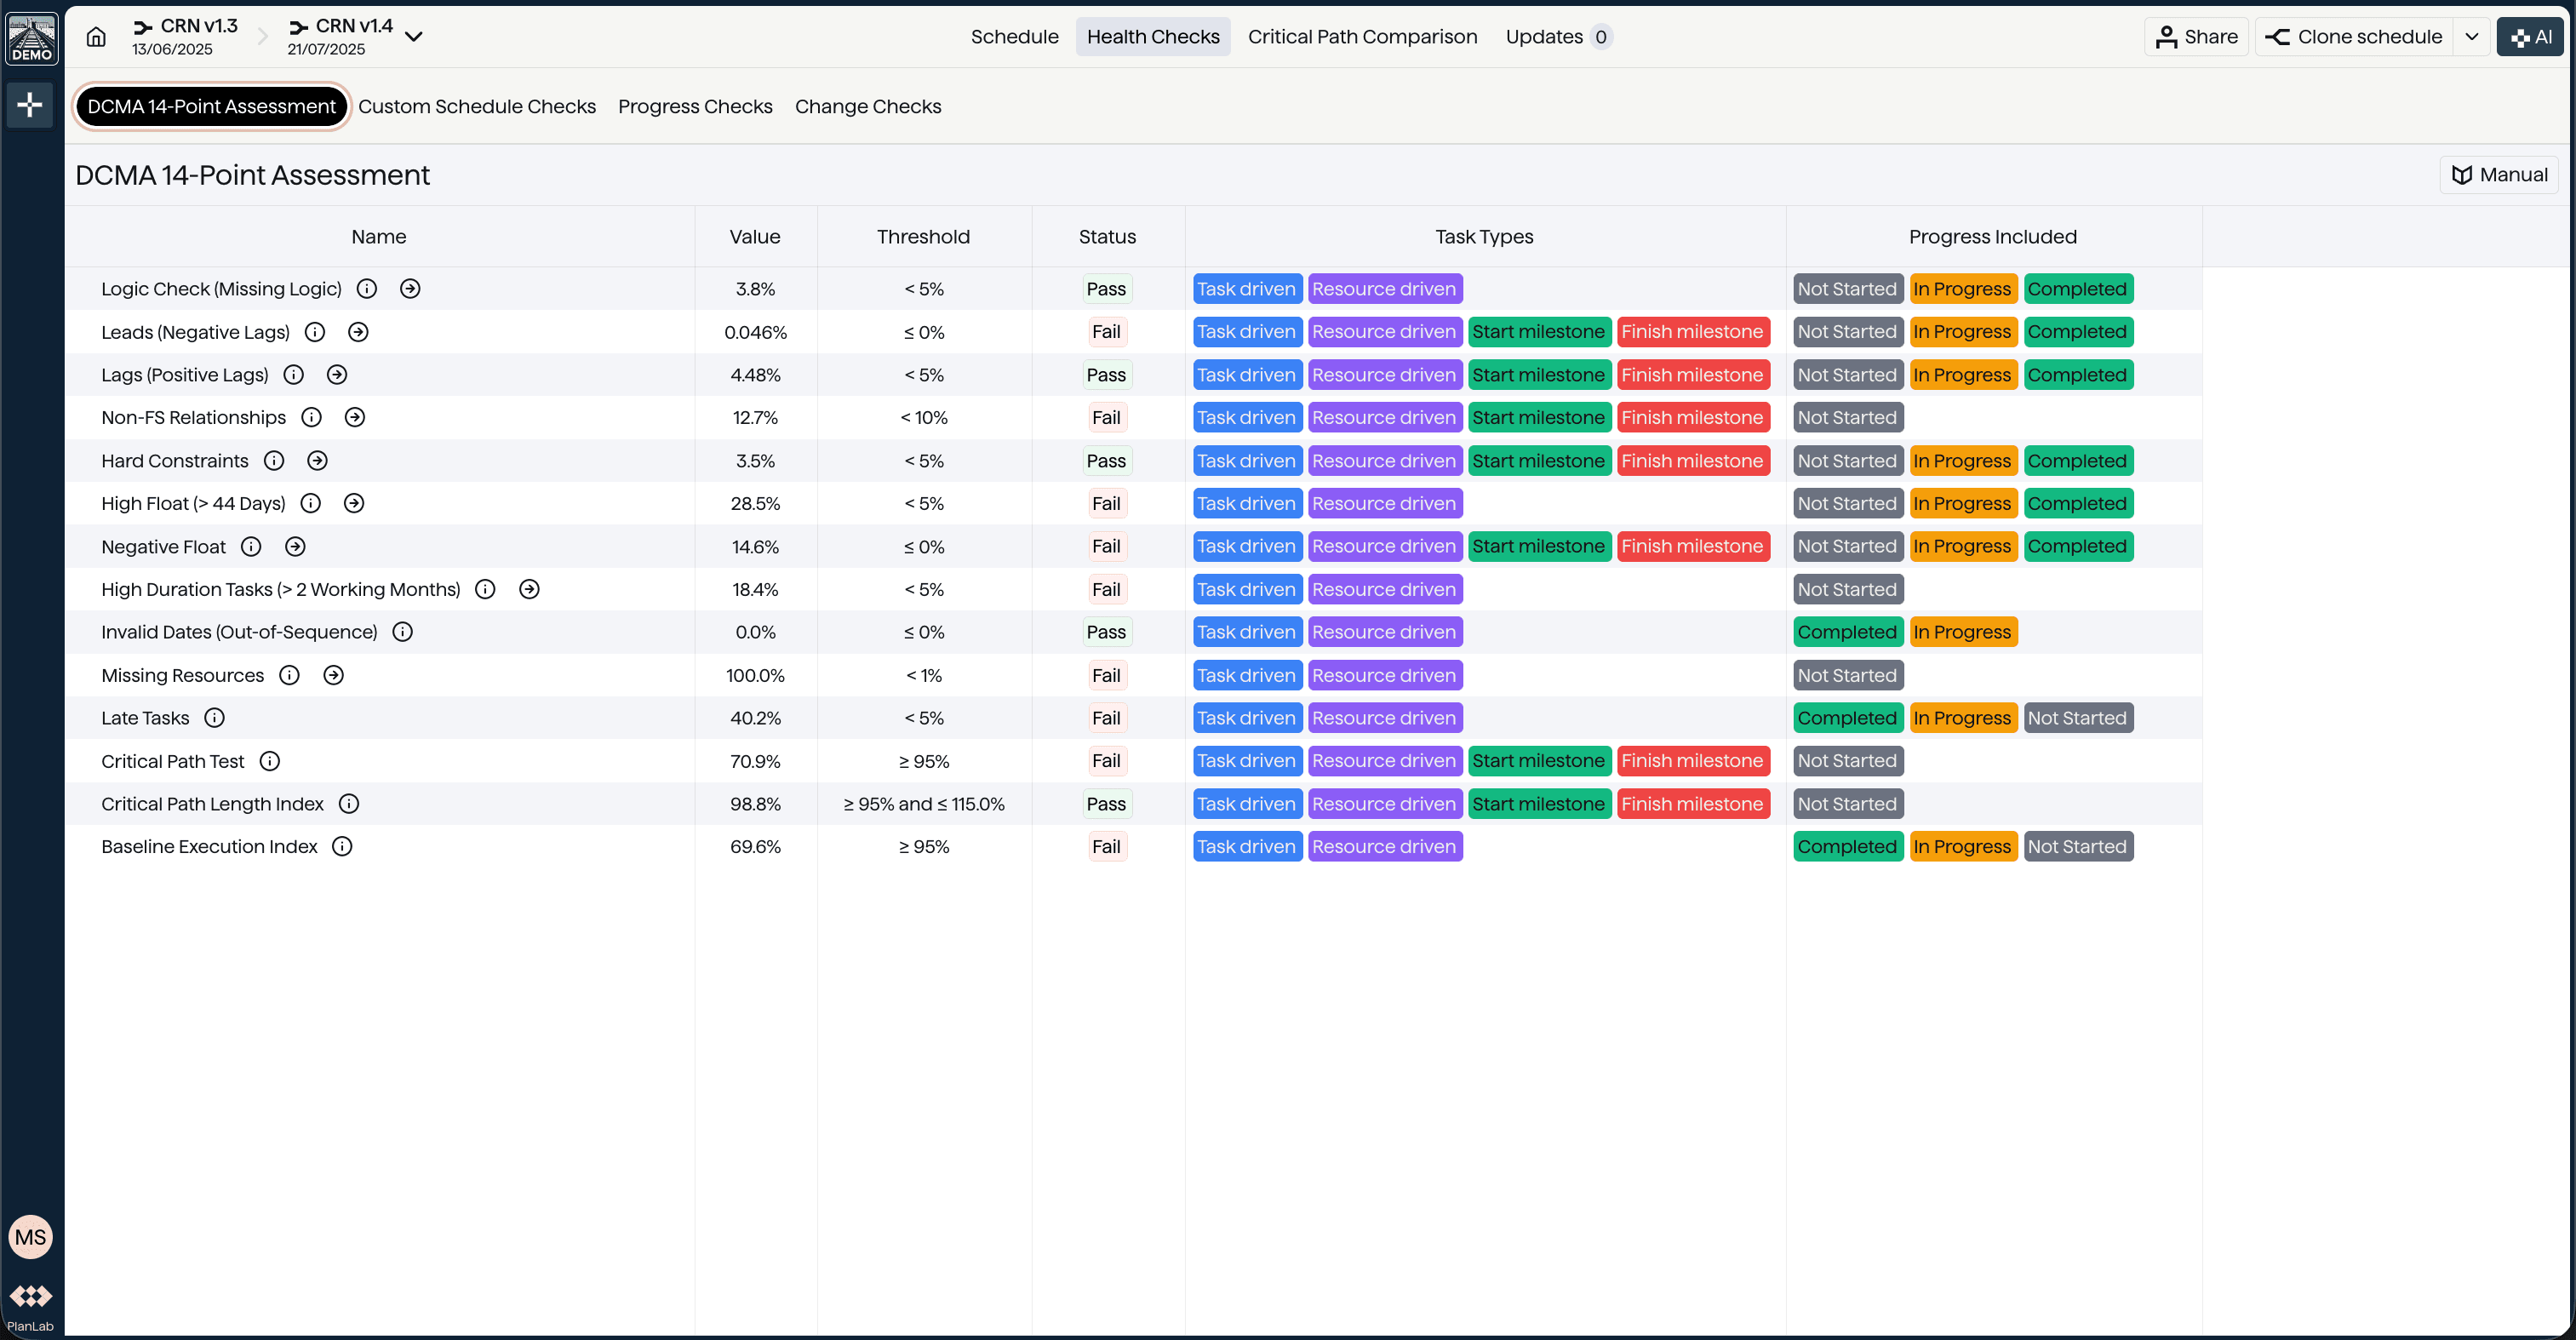The width and height of the screenshot is (2576, 1340).
Task: Toggle Task driven type for Missing Resources
Action: point(1246,675)
